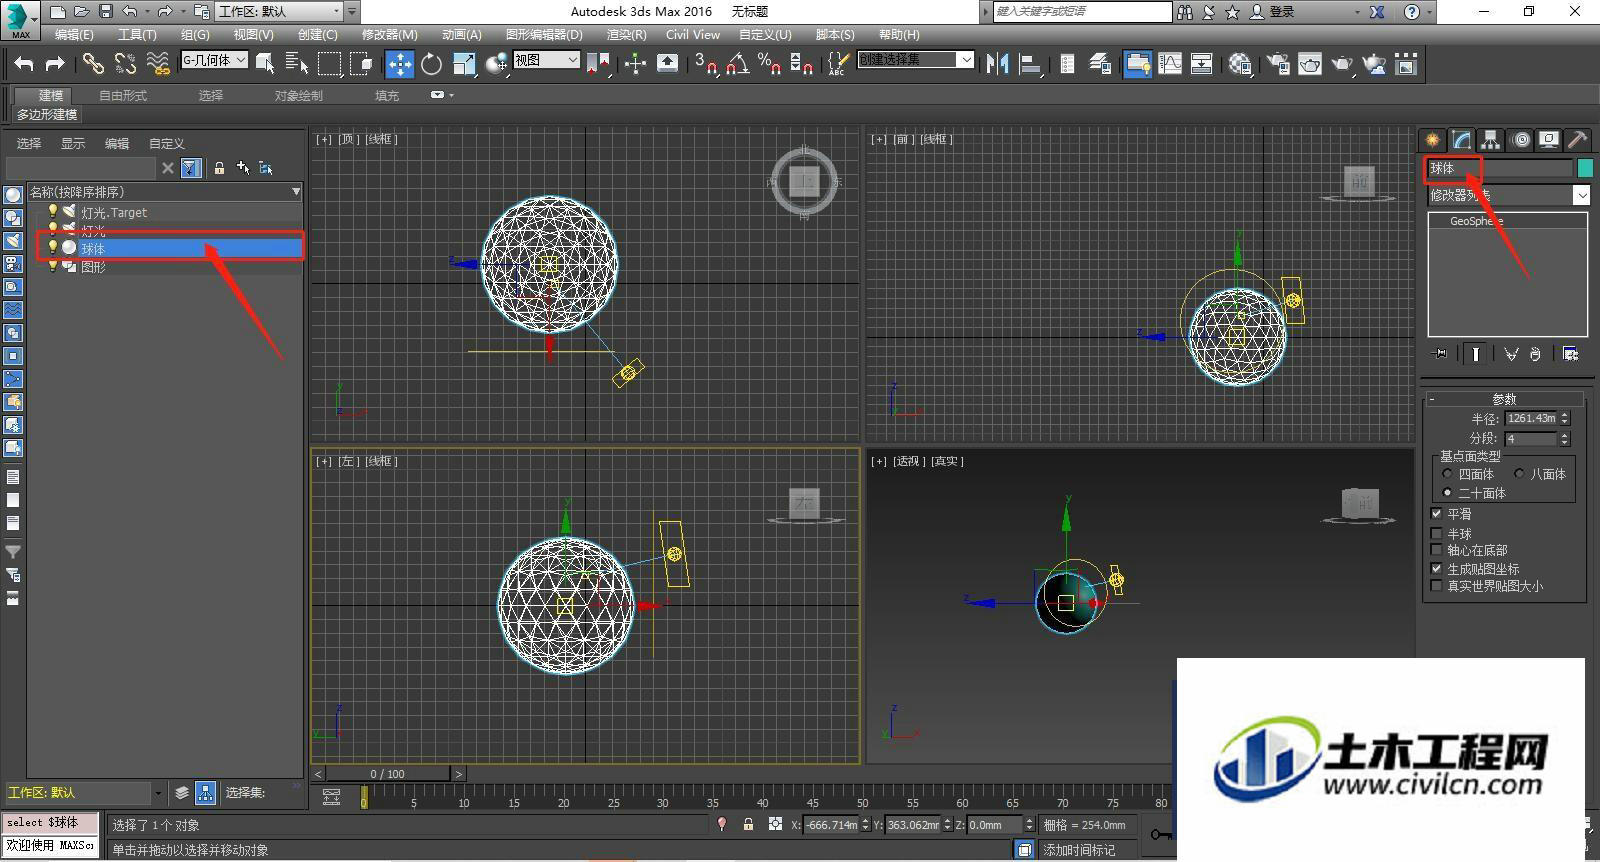Select the 二十面体 radio button
Image resolution: width=1600 pixels, height=862 pixels.
(x=1447, y=493)
